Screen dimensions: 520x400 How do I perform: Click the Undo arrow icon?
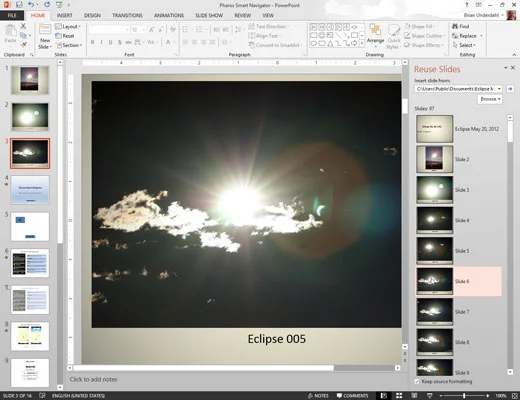point(31,5)
